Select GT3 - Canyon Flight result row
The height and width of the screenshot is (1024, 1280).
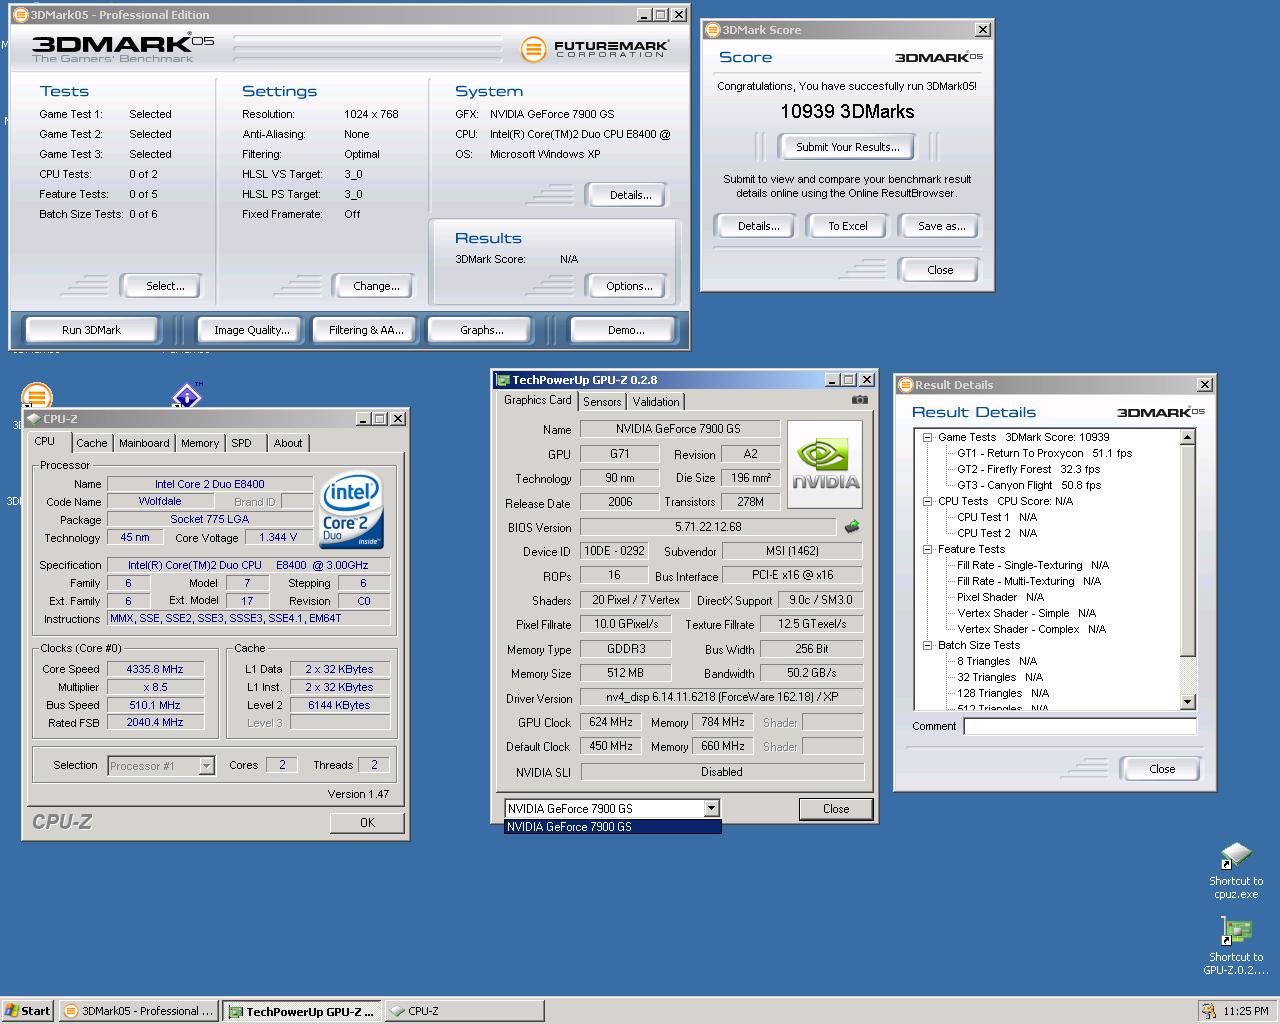point(1029,485)
